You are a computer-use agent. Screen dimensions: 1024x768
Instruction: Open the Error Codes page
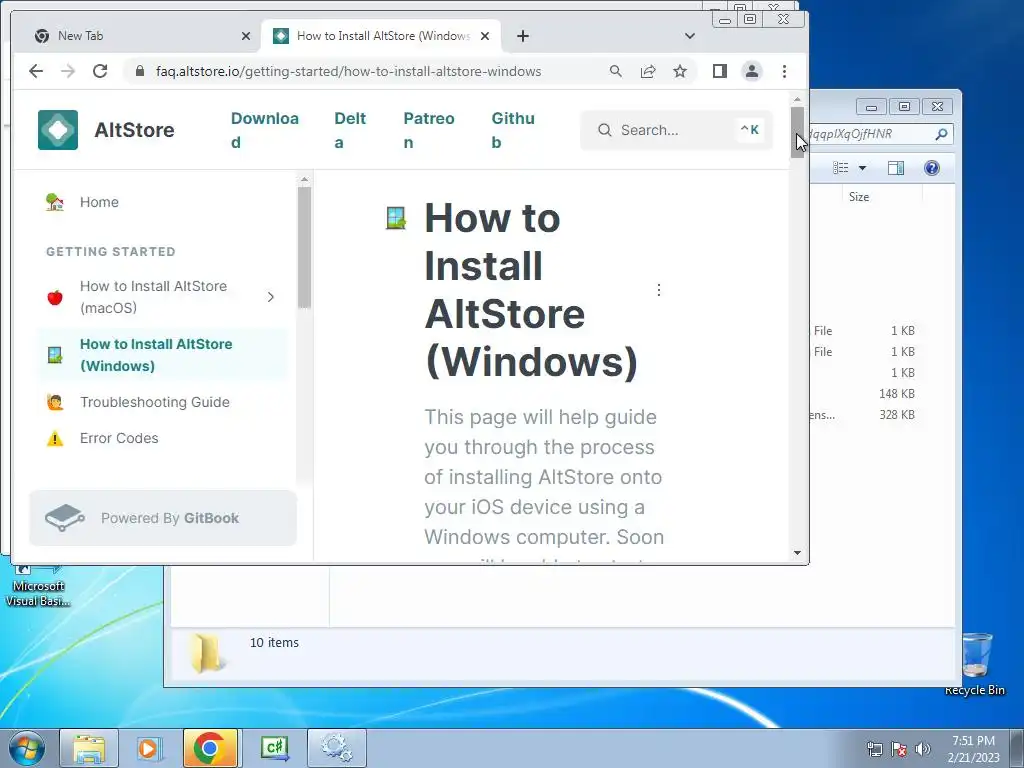click(119, 438)
